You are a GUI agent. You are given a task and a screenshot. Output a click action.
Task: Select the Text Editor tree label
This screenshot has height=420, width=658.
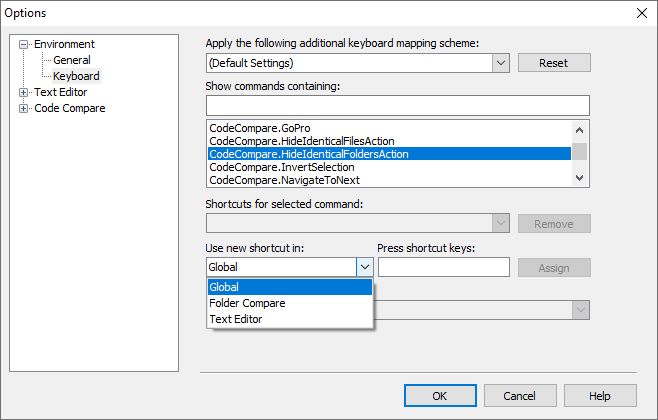click(60, 92)
